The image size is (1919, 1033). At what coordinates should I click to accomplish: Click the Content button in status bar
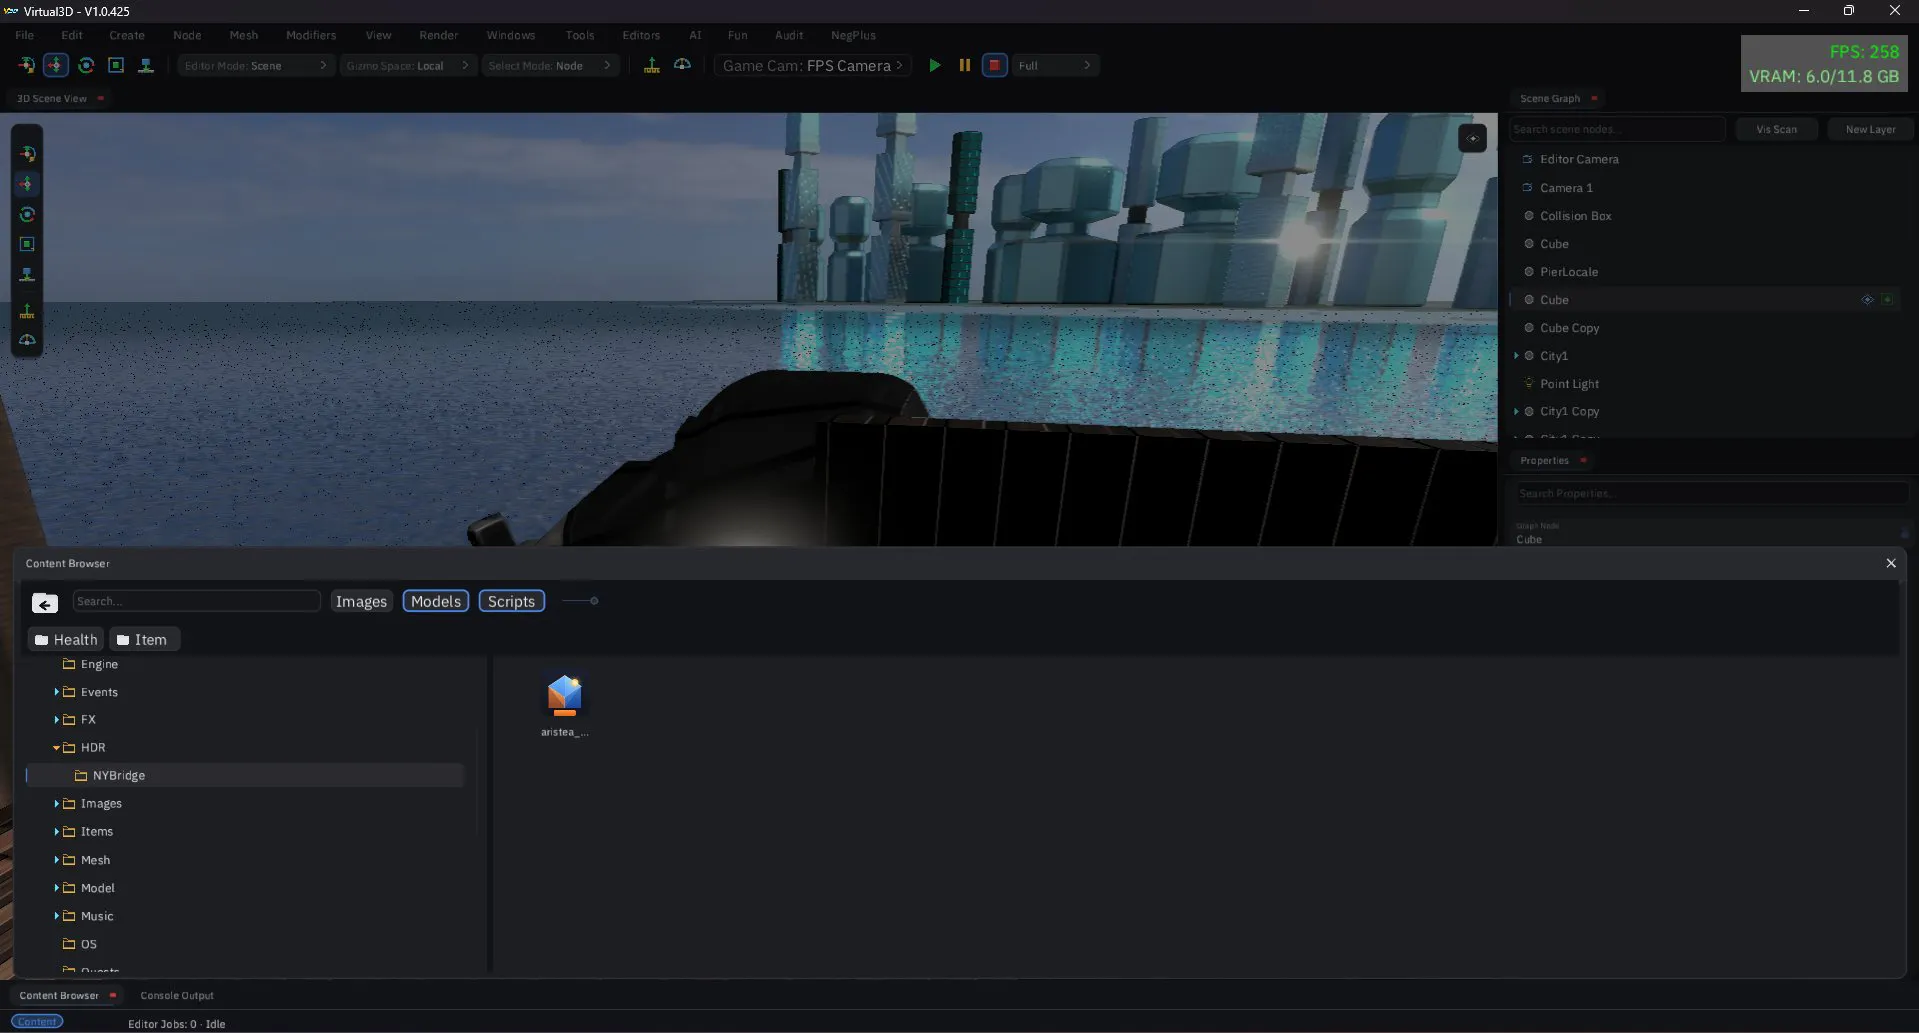(x=37, y=1022)
